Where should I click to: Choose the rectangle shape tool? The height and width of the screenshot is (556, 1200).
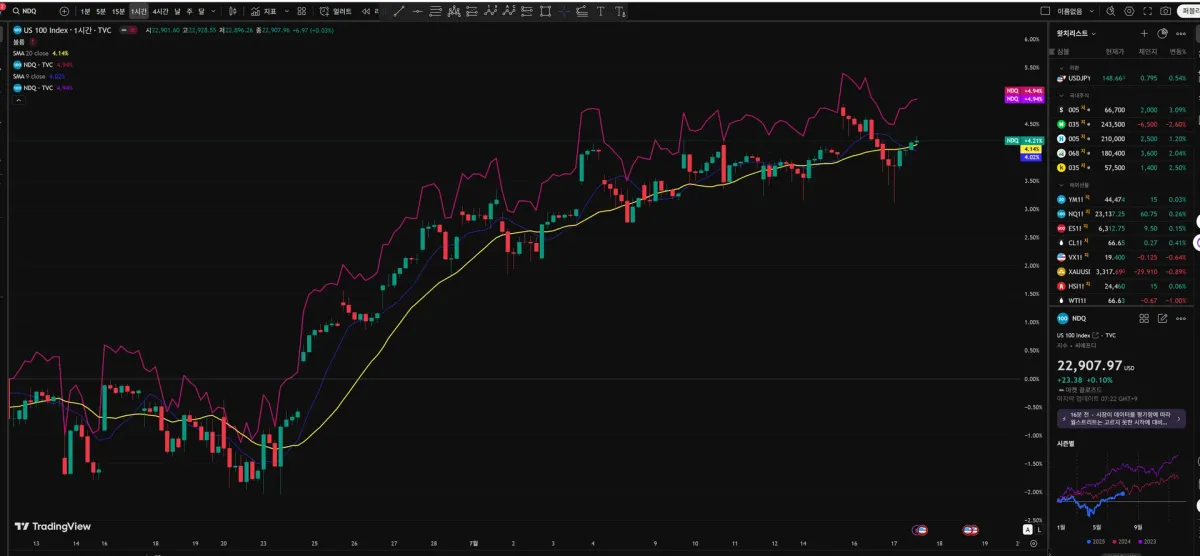click(x=545, y=11)
